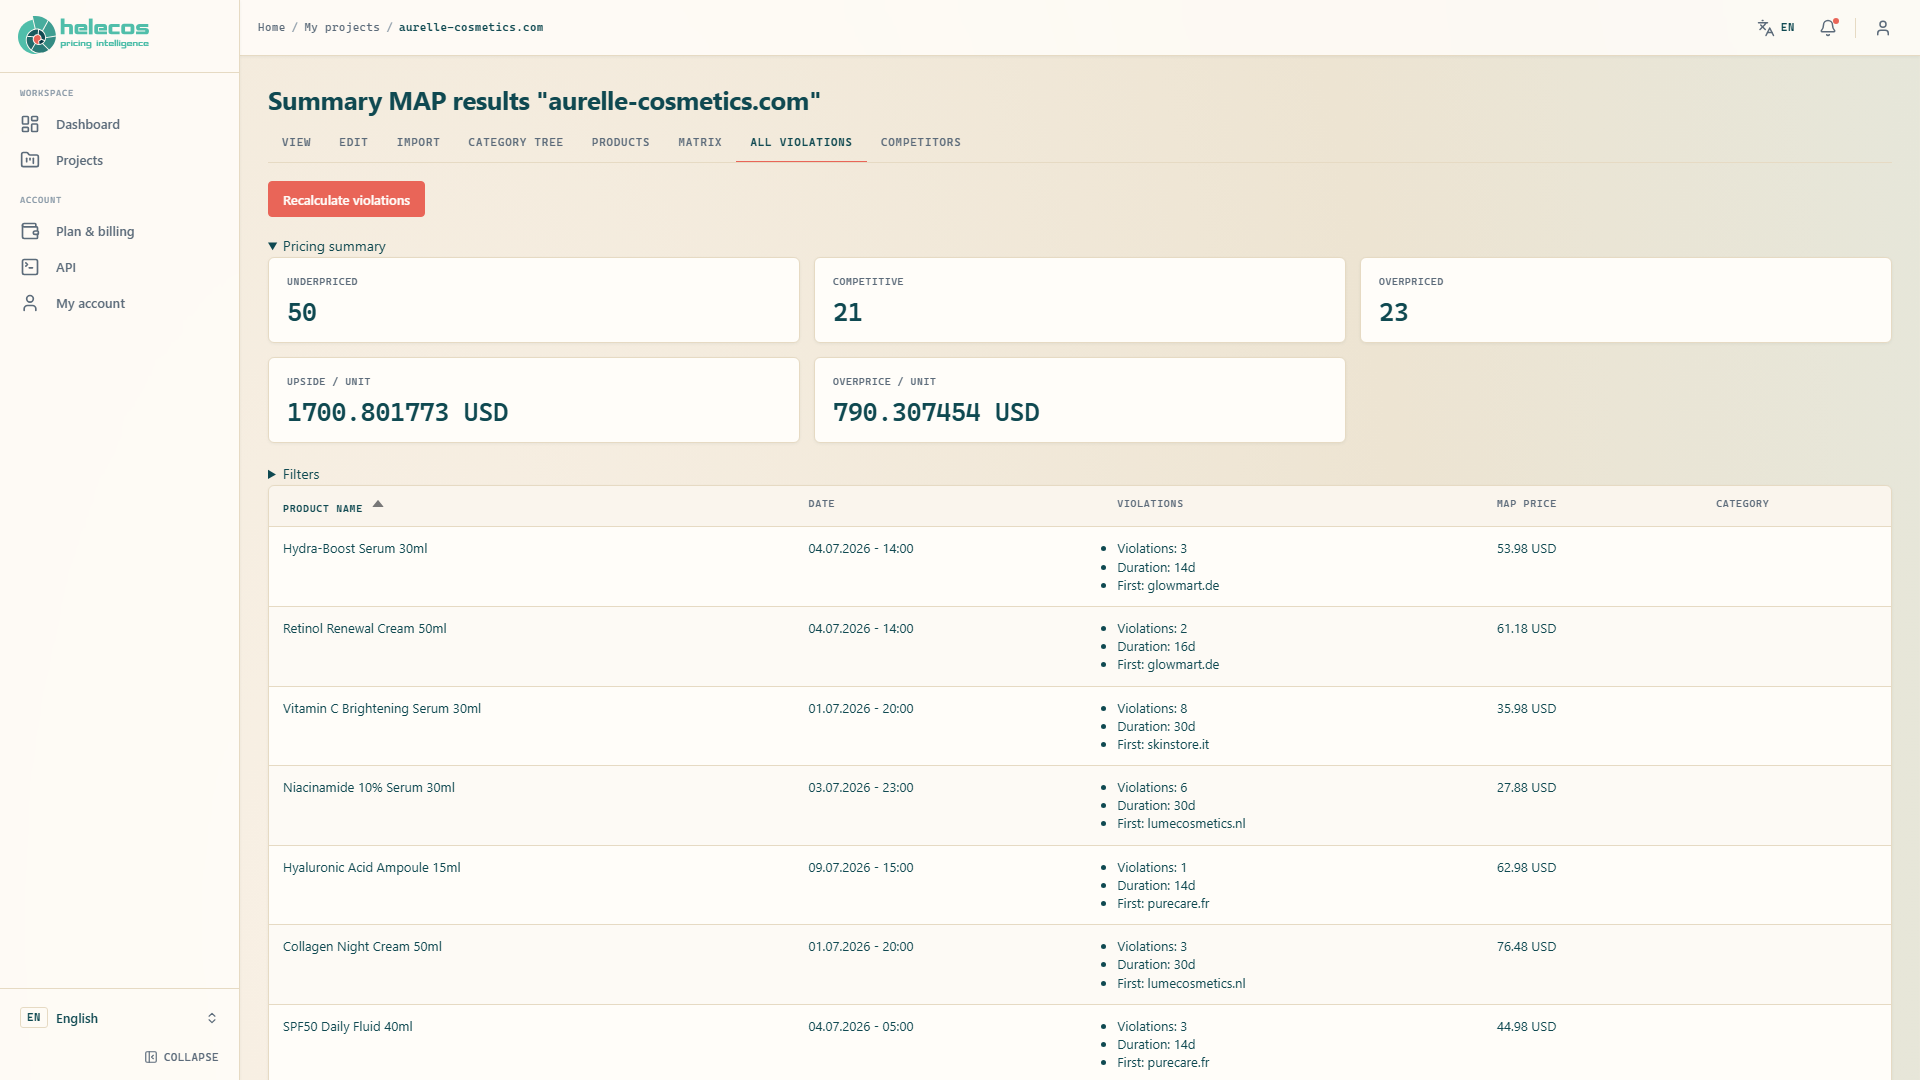Click the Underpriced 50 card
Screen dimensions: 1920x1080
pyautogui.click(x=534, y=300)
